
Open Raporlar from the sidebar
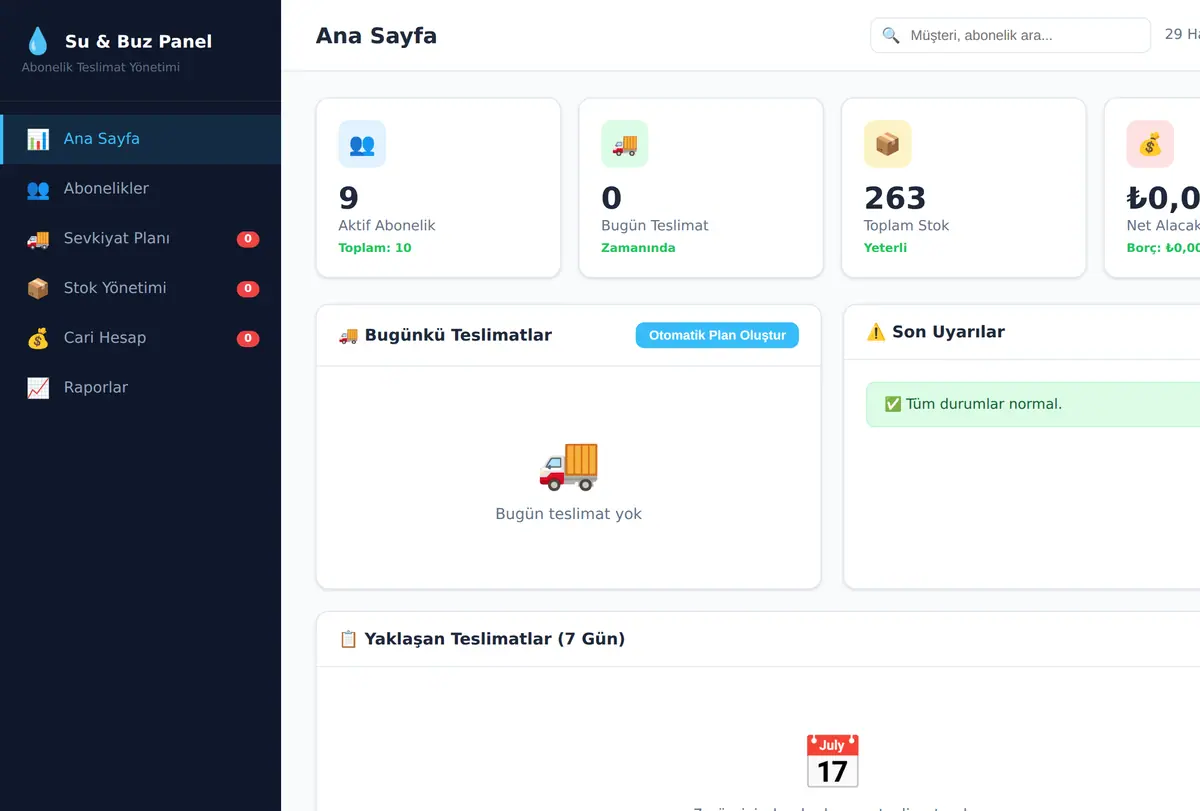(140, 388)
